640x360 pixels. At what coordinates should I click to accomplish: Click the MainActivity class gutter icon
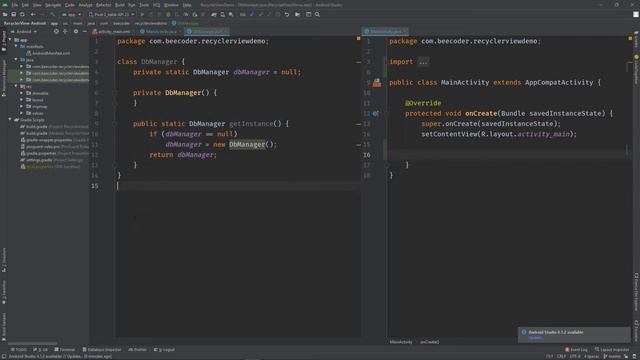click(377, 83)
